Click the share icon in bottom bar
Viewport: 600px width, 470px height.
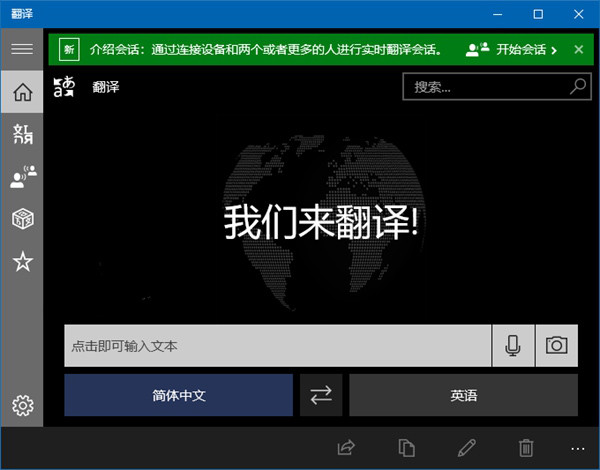[x=346, y=447]
